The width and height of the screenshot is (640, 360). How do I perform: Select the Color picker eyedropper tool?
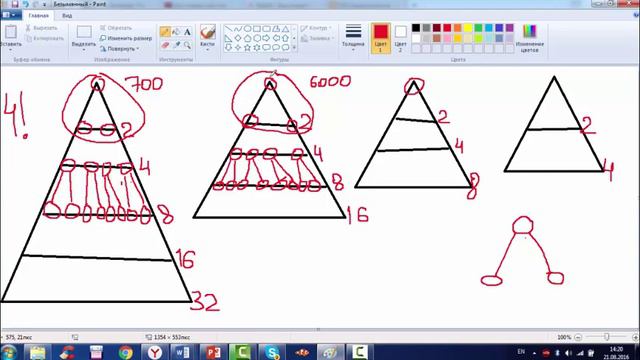click(176, 45)
